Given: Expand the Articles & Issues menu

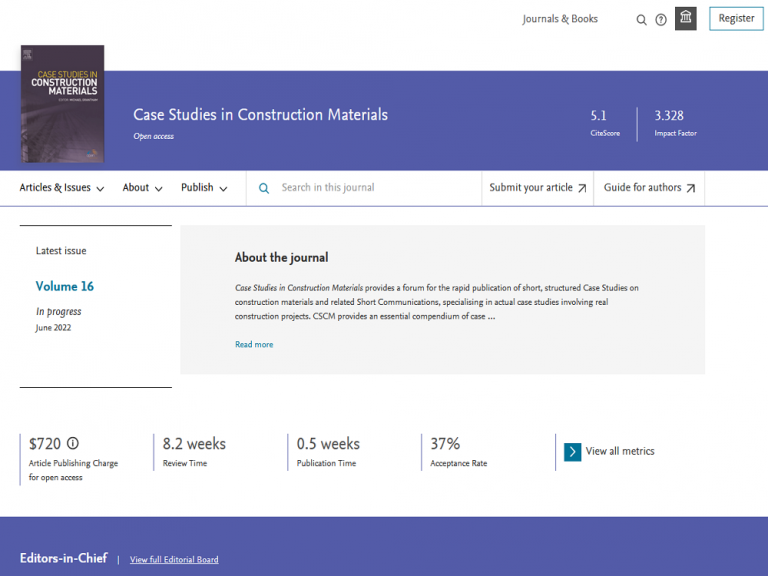Looking at the screenshot, I should [x=62, y=188].
